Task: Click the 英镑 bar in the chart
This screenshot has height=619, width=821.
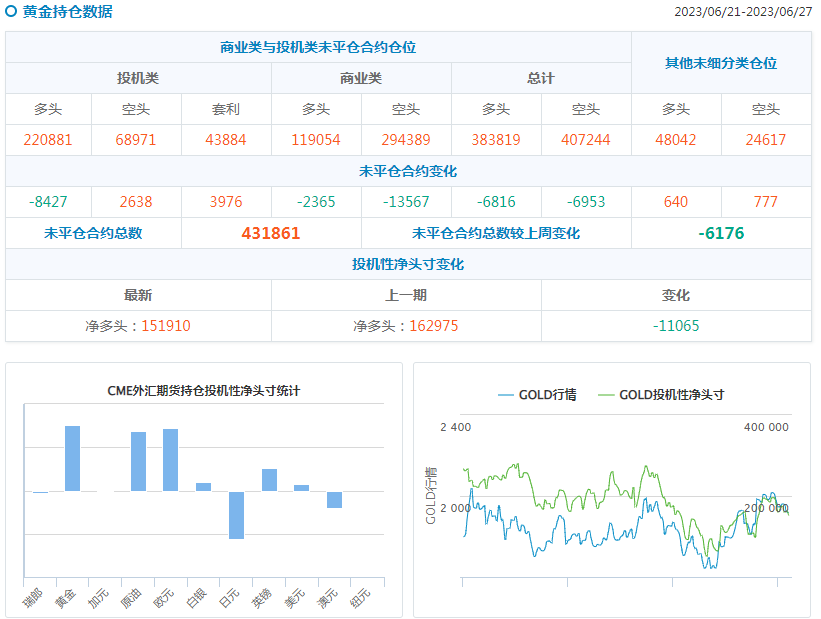Action: pyautogui.click(x=269, y=480)
